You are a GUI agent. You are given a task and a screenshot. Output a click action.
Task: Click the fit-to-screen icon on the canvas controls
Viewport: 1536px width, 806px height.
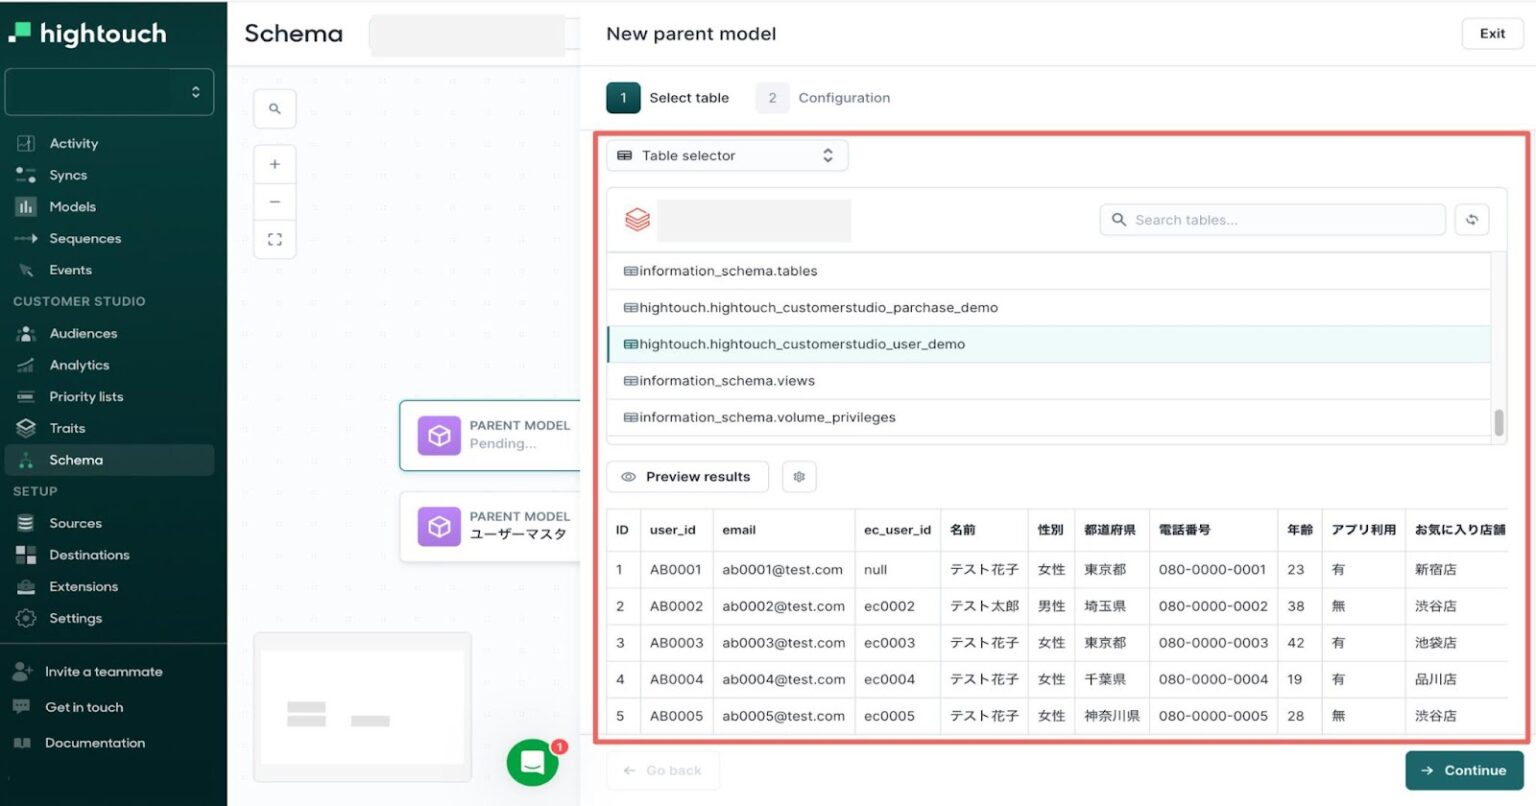pyautogui.click(x=275, y=239)
